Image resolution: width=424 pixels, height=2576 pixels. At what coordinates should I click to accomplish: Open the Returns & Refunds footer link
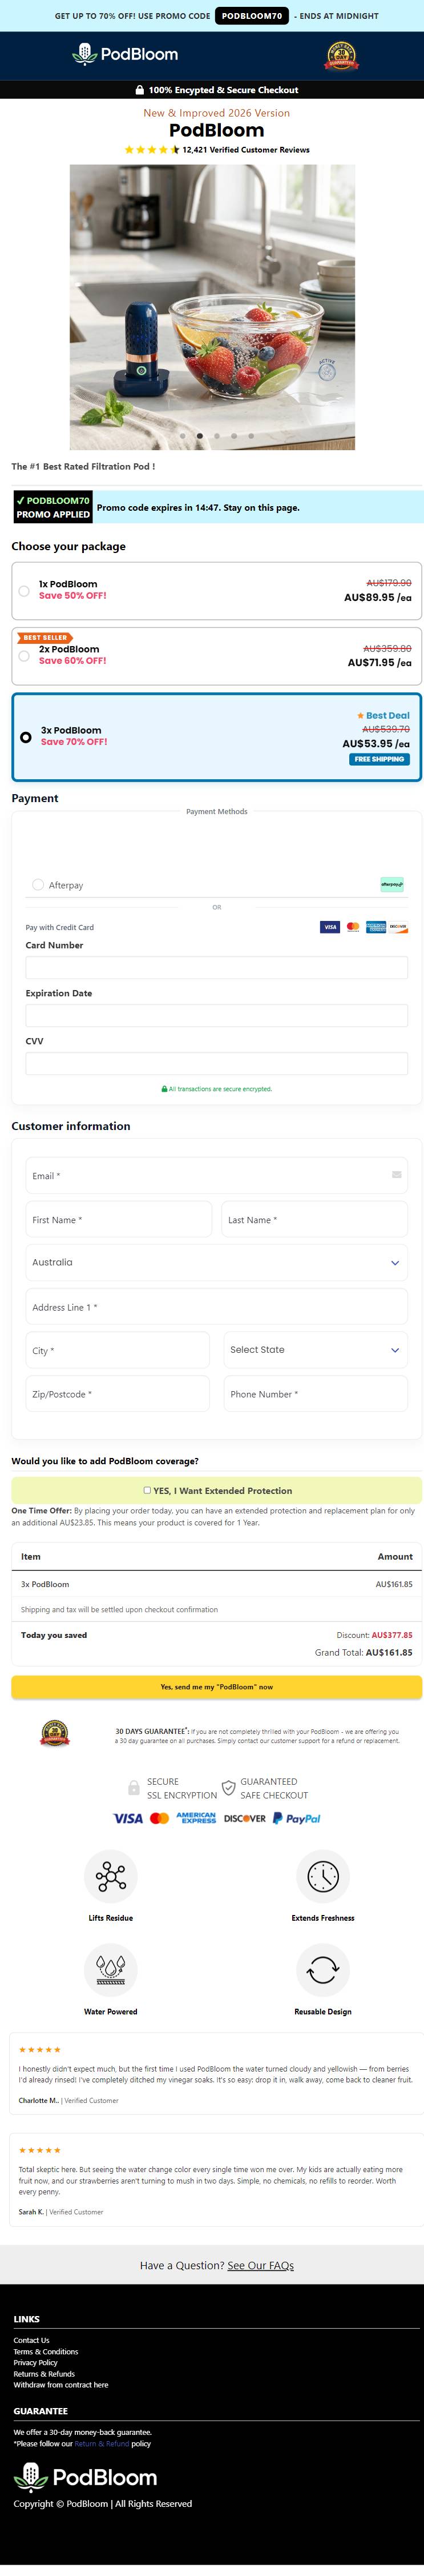(x=44, y=2373)
